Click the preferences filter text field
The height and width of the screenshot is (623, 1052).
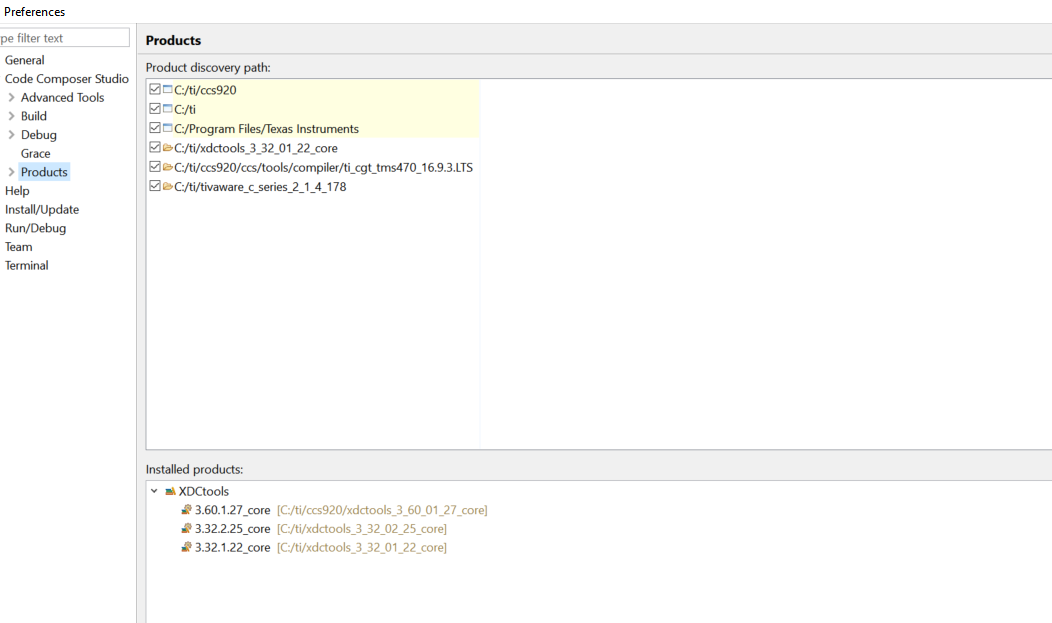pos(65,38)
